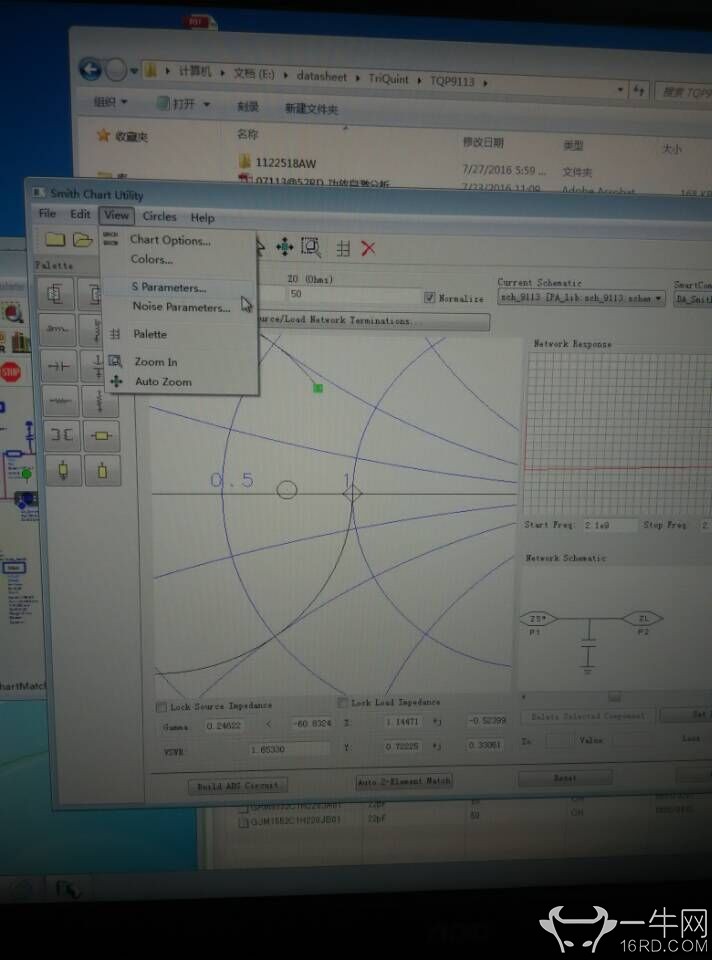Image resolution: width=712 pixels, height=960 pixels.
Task: Click the 修改日期 column header
Action: tap(483, 143)
